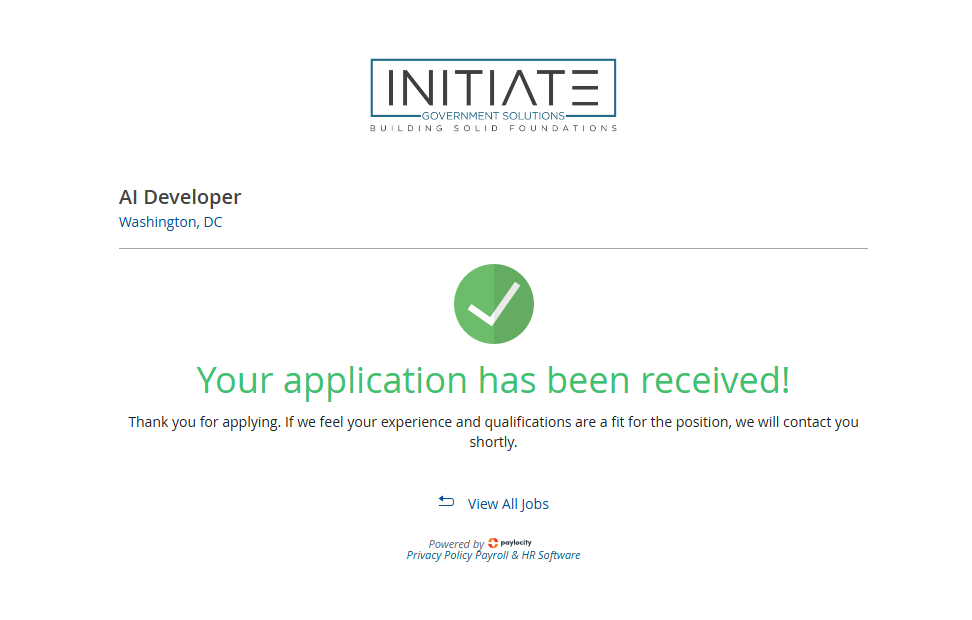The width and height of the screenshot is (972, 620).
Task: Click the AI Developer job title
Action: pos(180,197)
